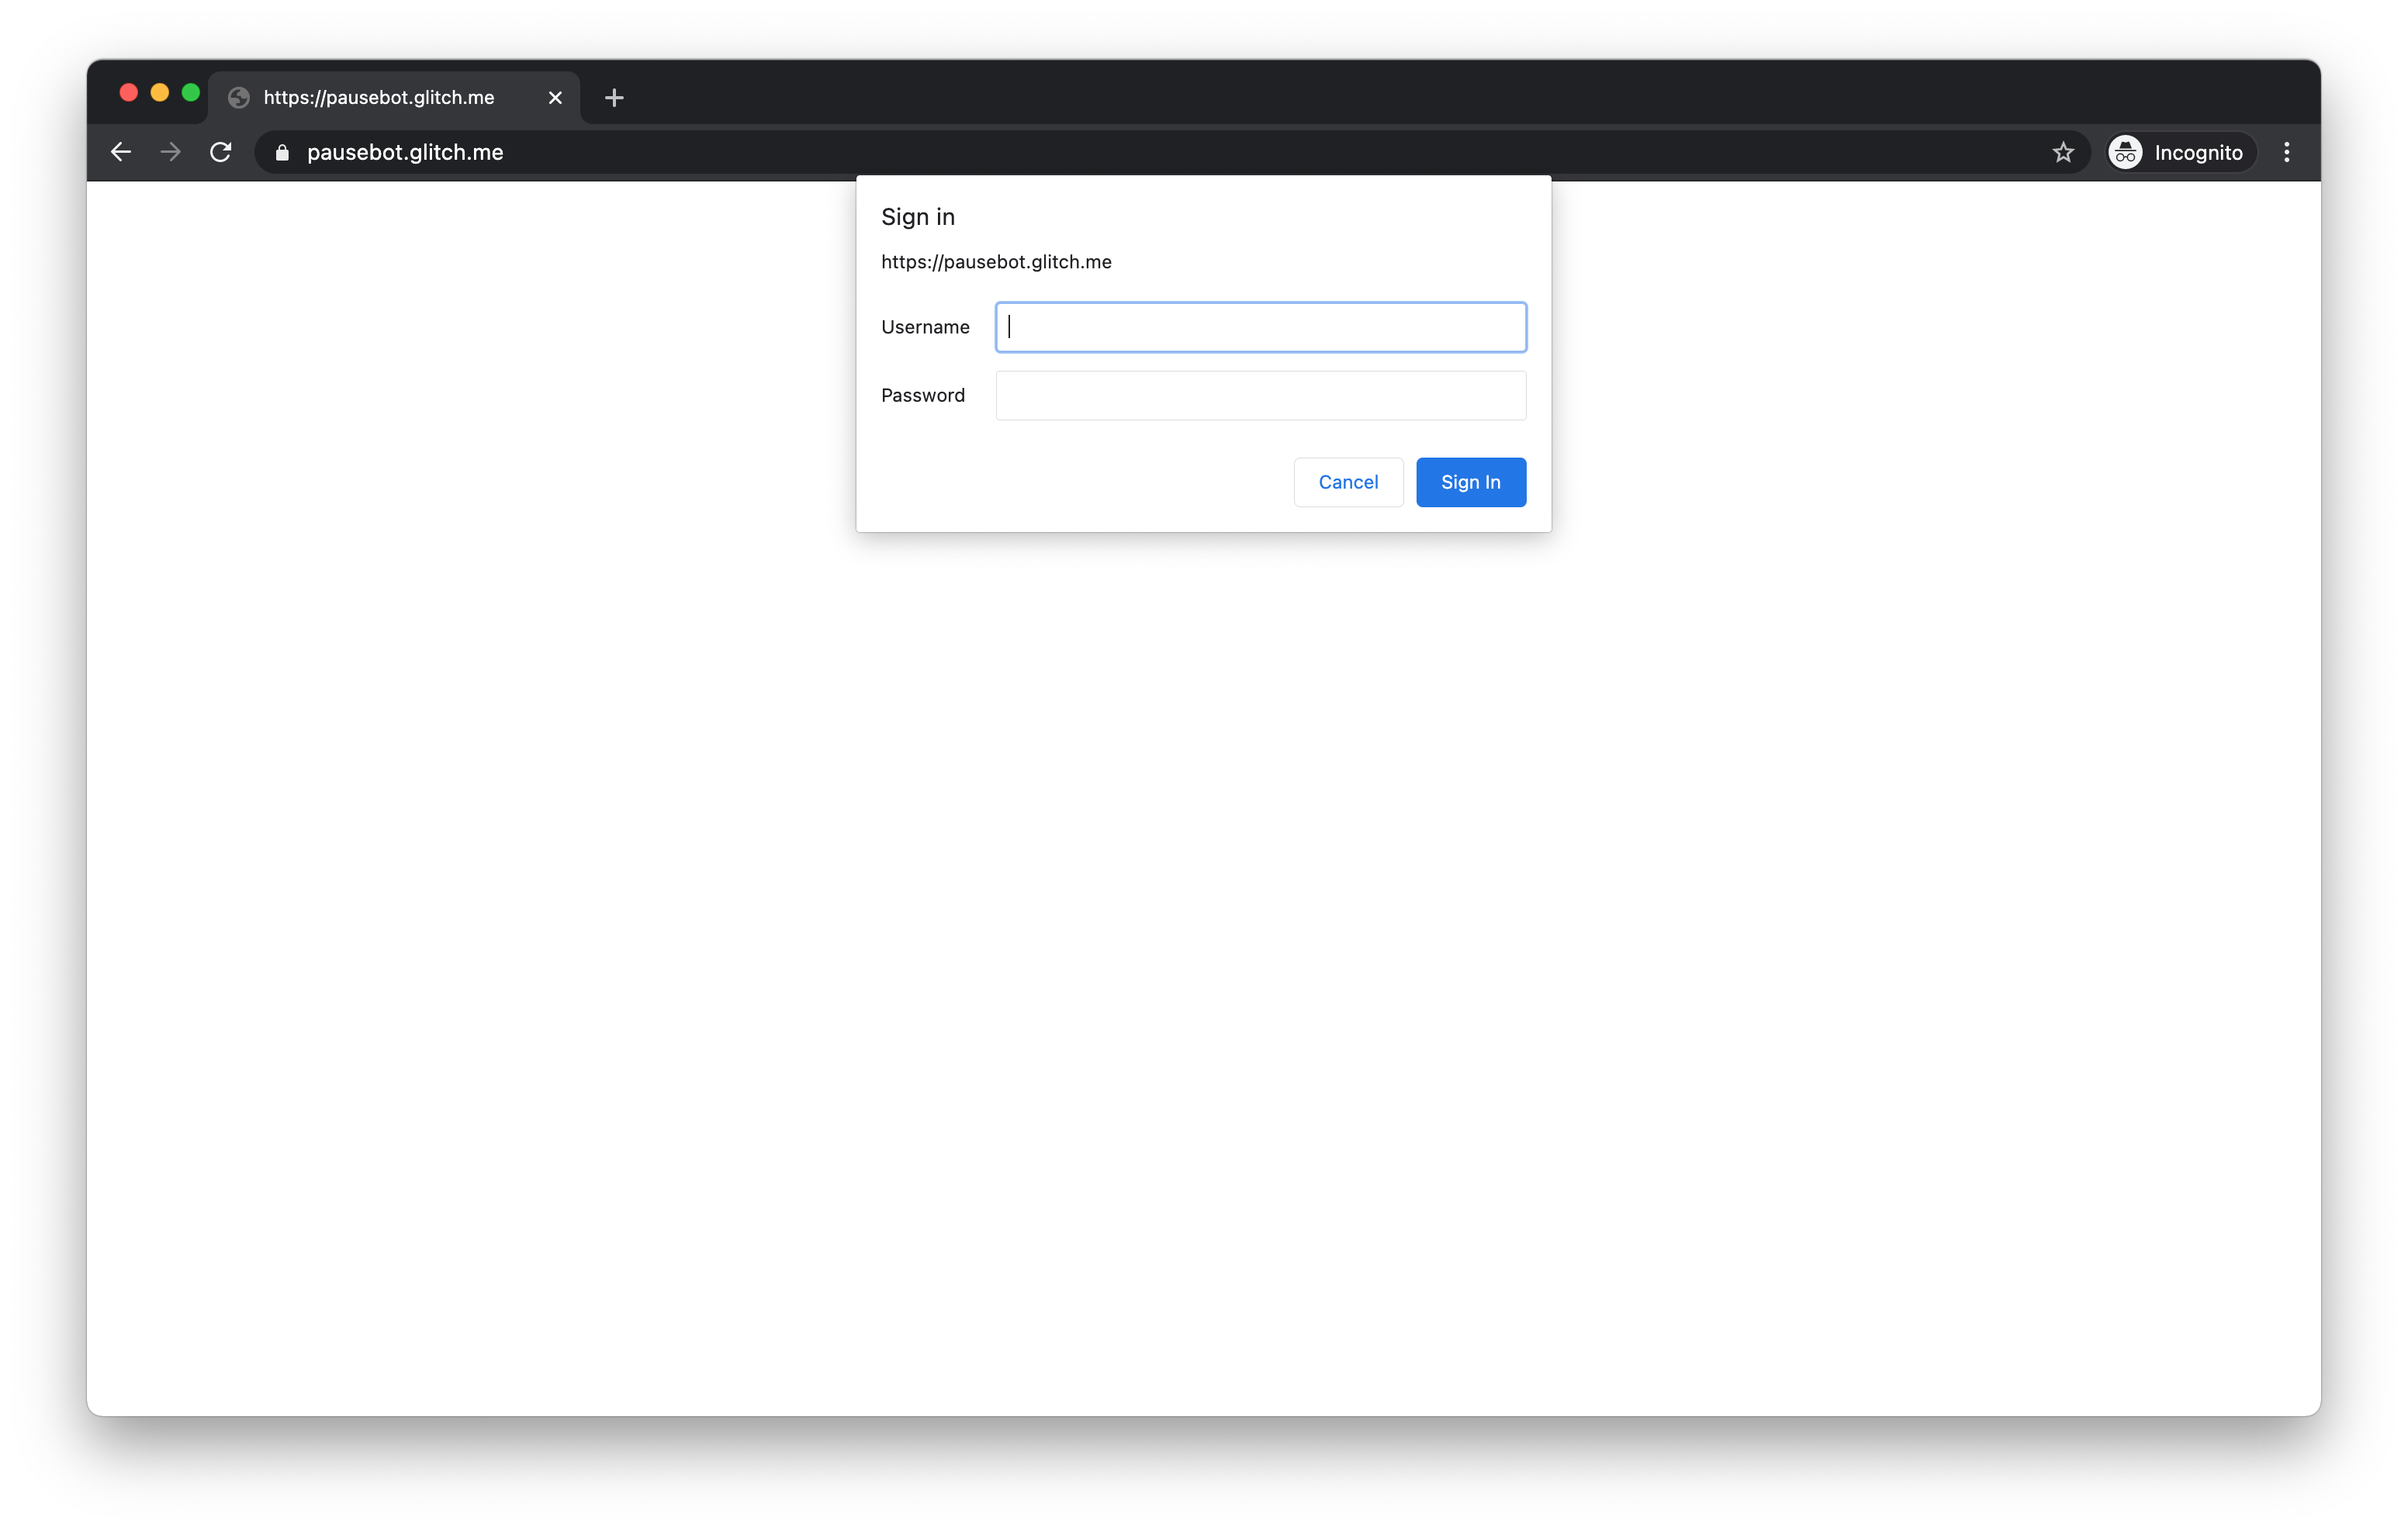Click the https://pausebot.glitch.me text in the dialog

point(996,262)
